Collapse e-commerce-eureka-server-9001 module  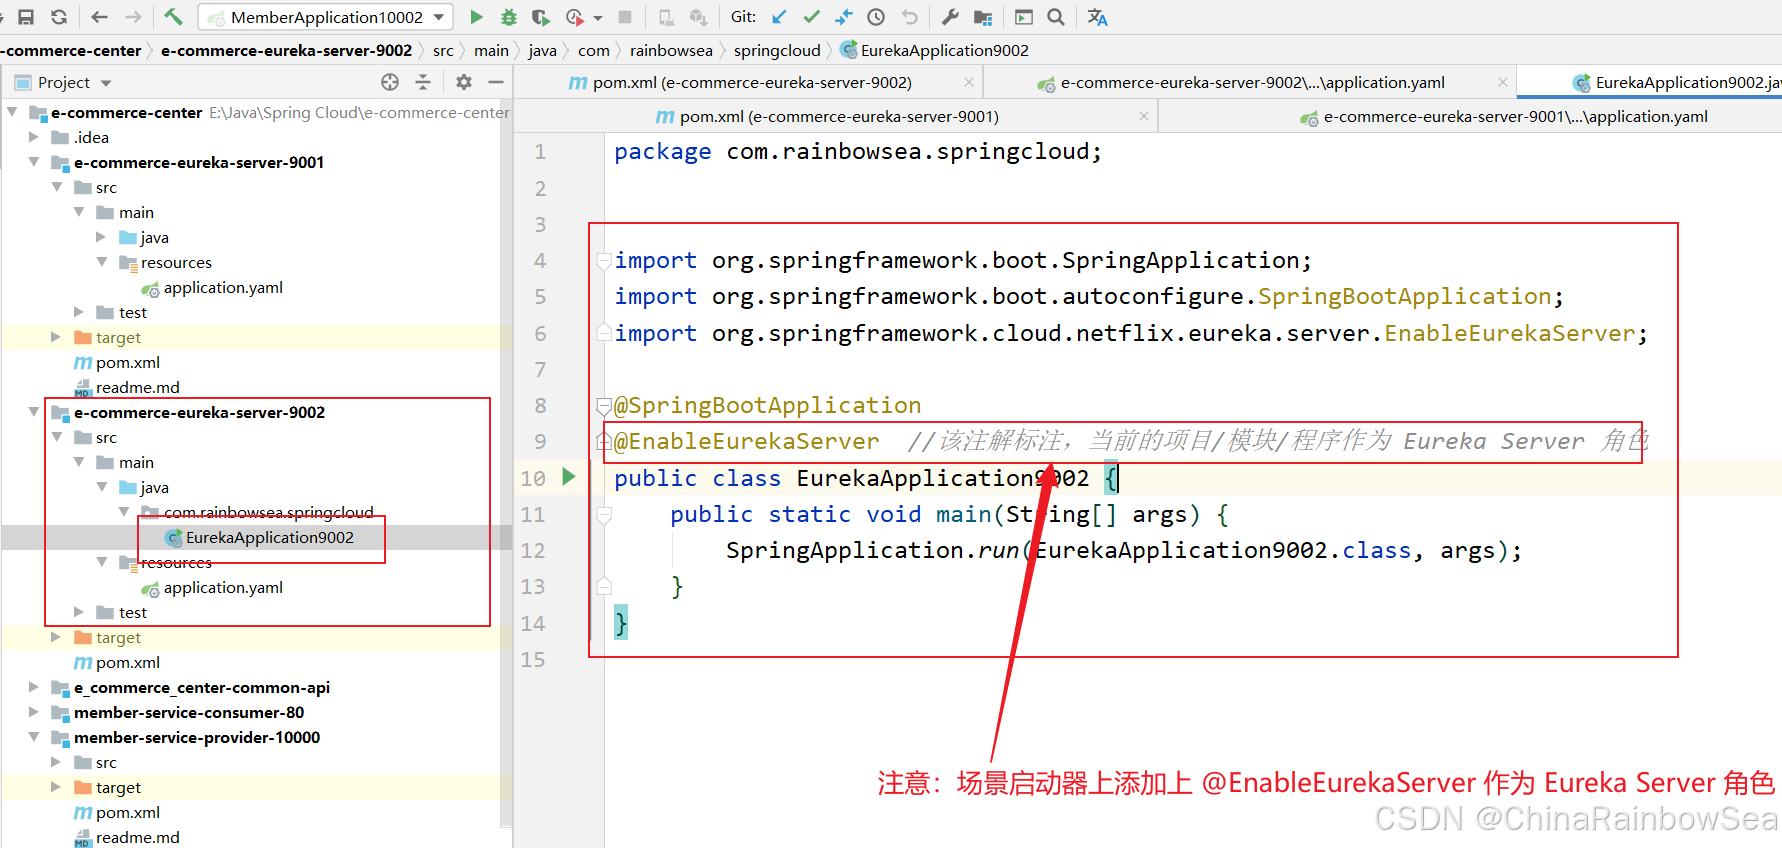(34, 162)
